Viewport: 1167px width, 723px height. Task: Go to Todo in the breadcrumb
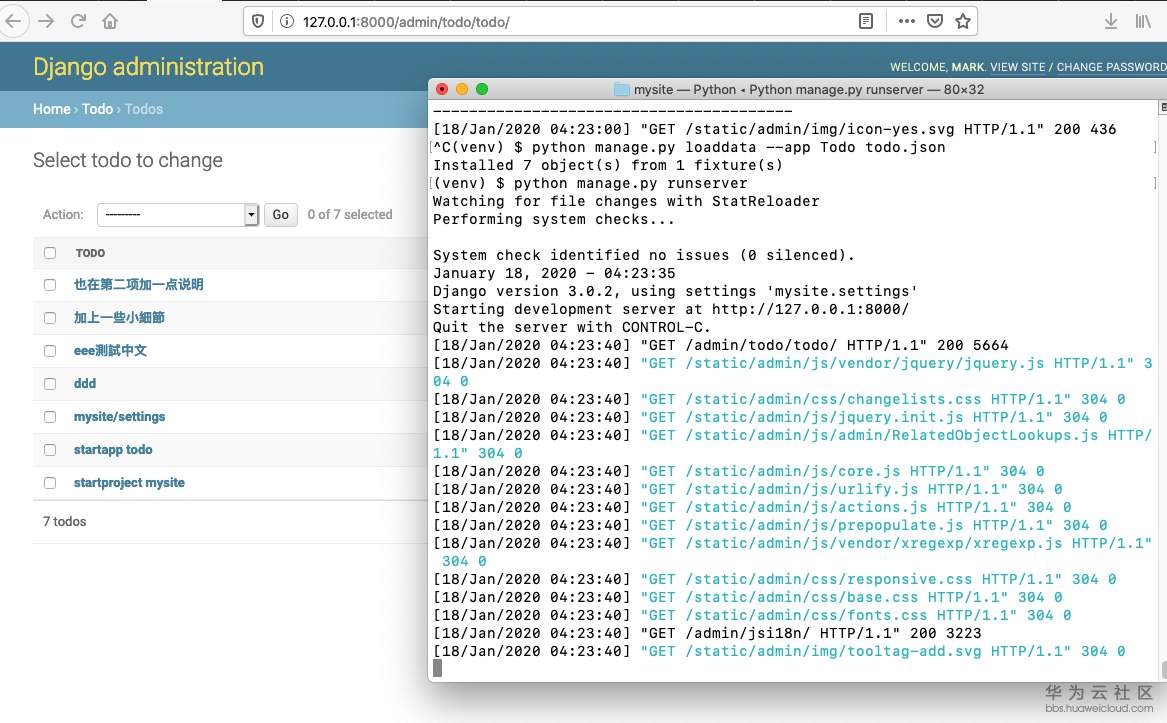tap(97, 109)
